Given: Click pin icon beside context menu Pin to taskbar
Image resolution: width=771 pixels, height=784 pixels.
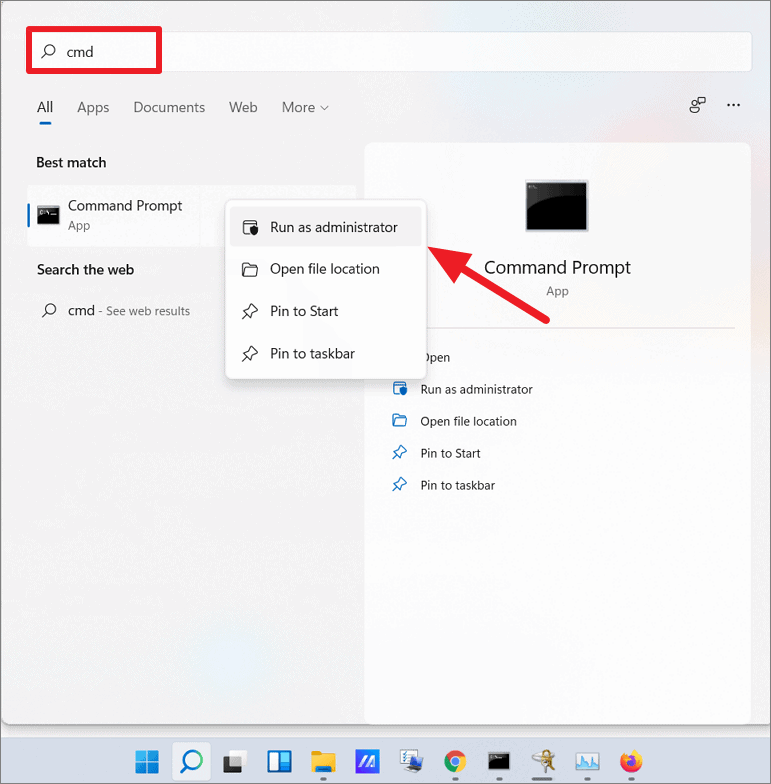Looking at the screenshot, I should coord(250,354).
